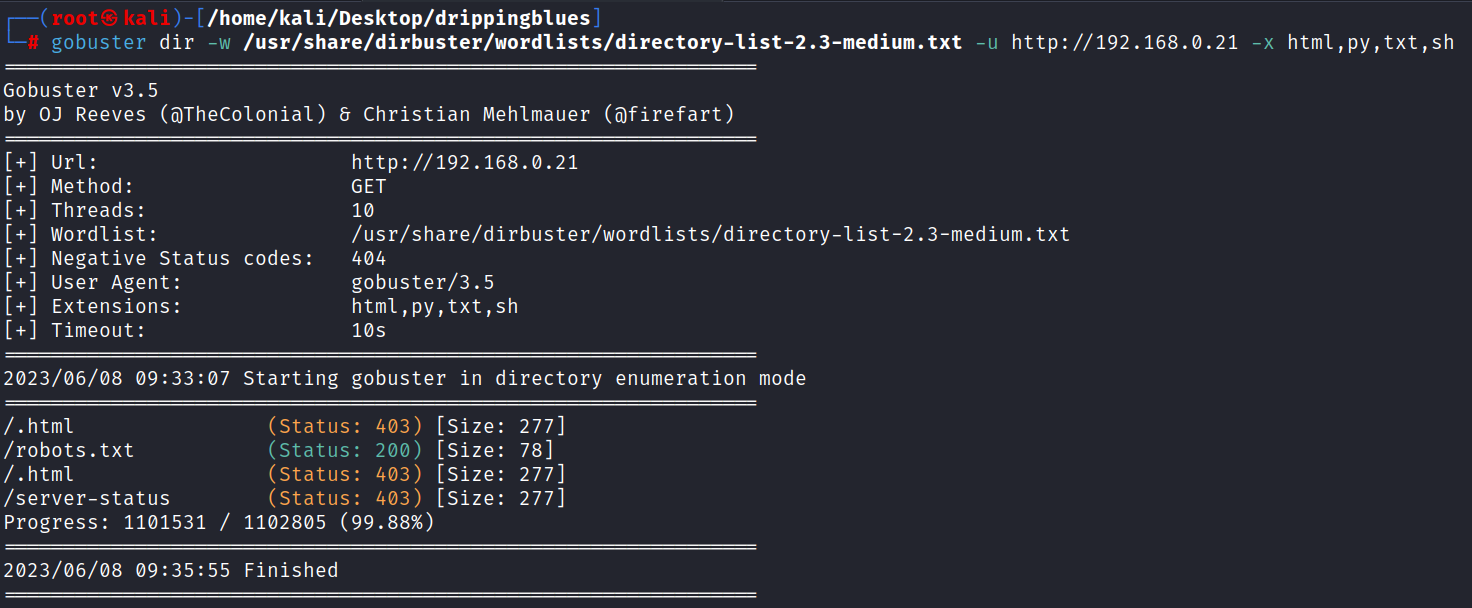
Task: Click the Gobuster v3.5 version banner
Action: (x=81, y=91)
